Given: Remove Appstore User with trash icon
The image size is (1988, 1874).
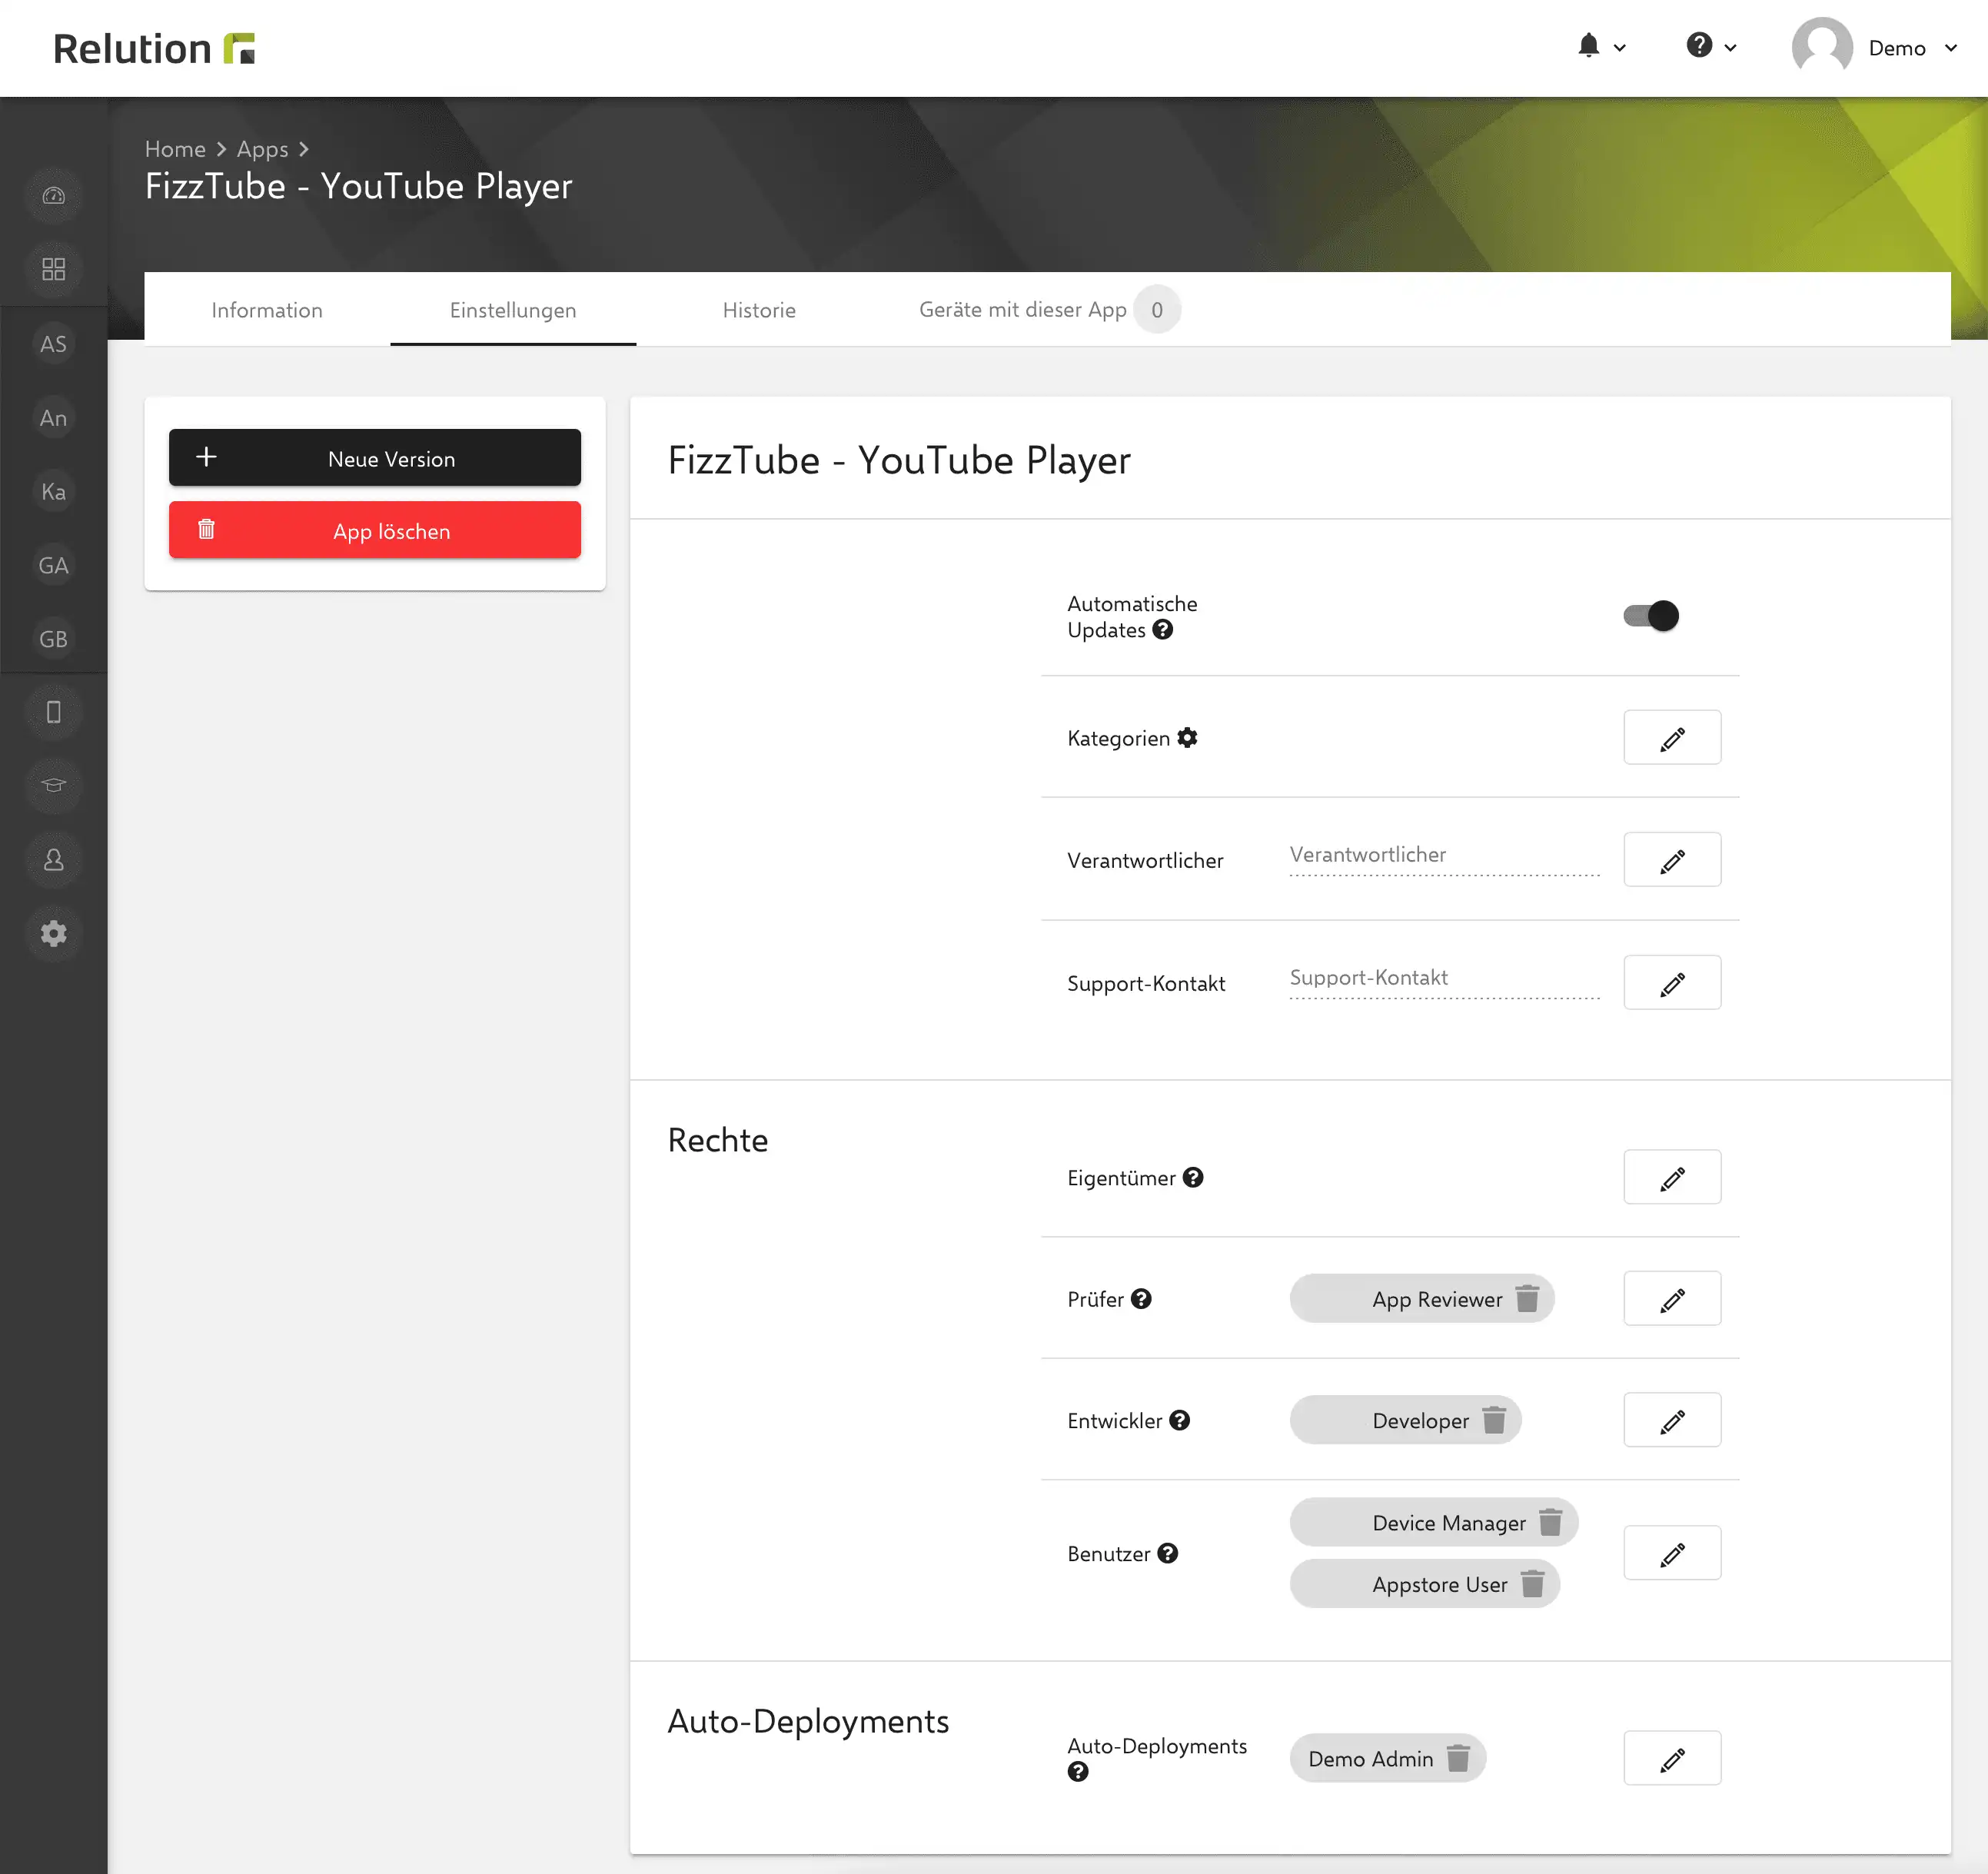Looking at the screenshot, I should [1532, 1584].
